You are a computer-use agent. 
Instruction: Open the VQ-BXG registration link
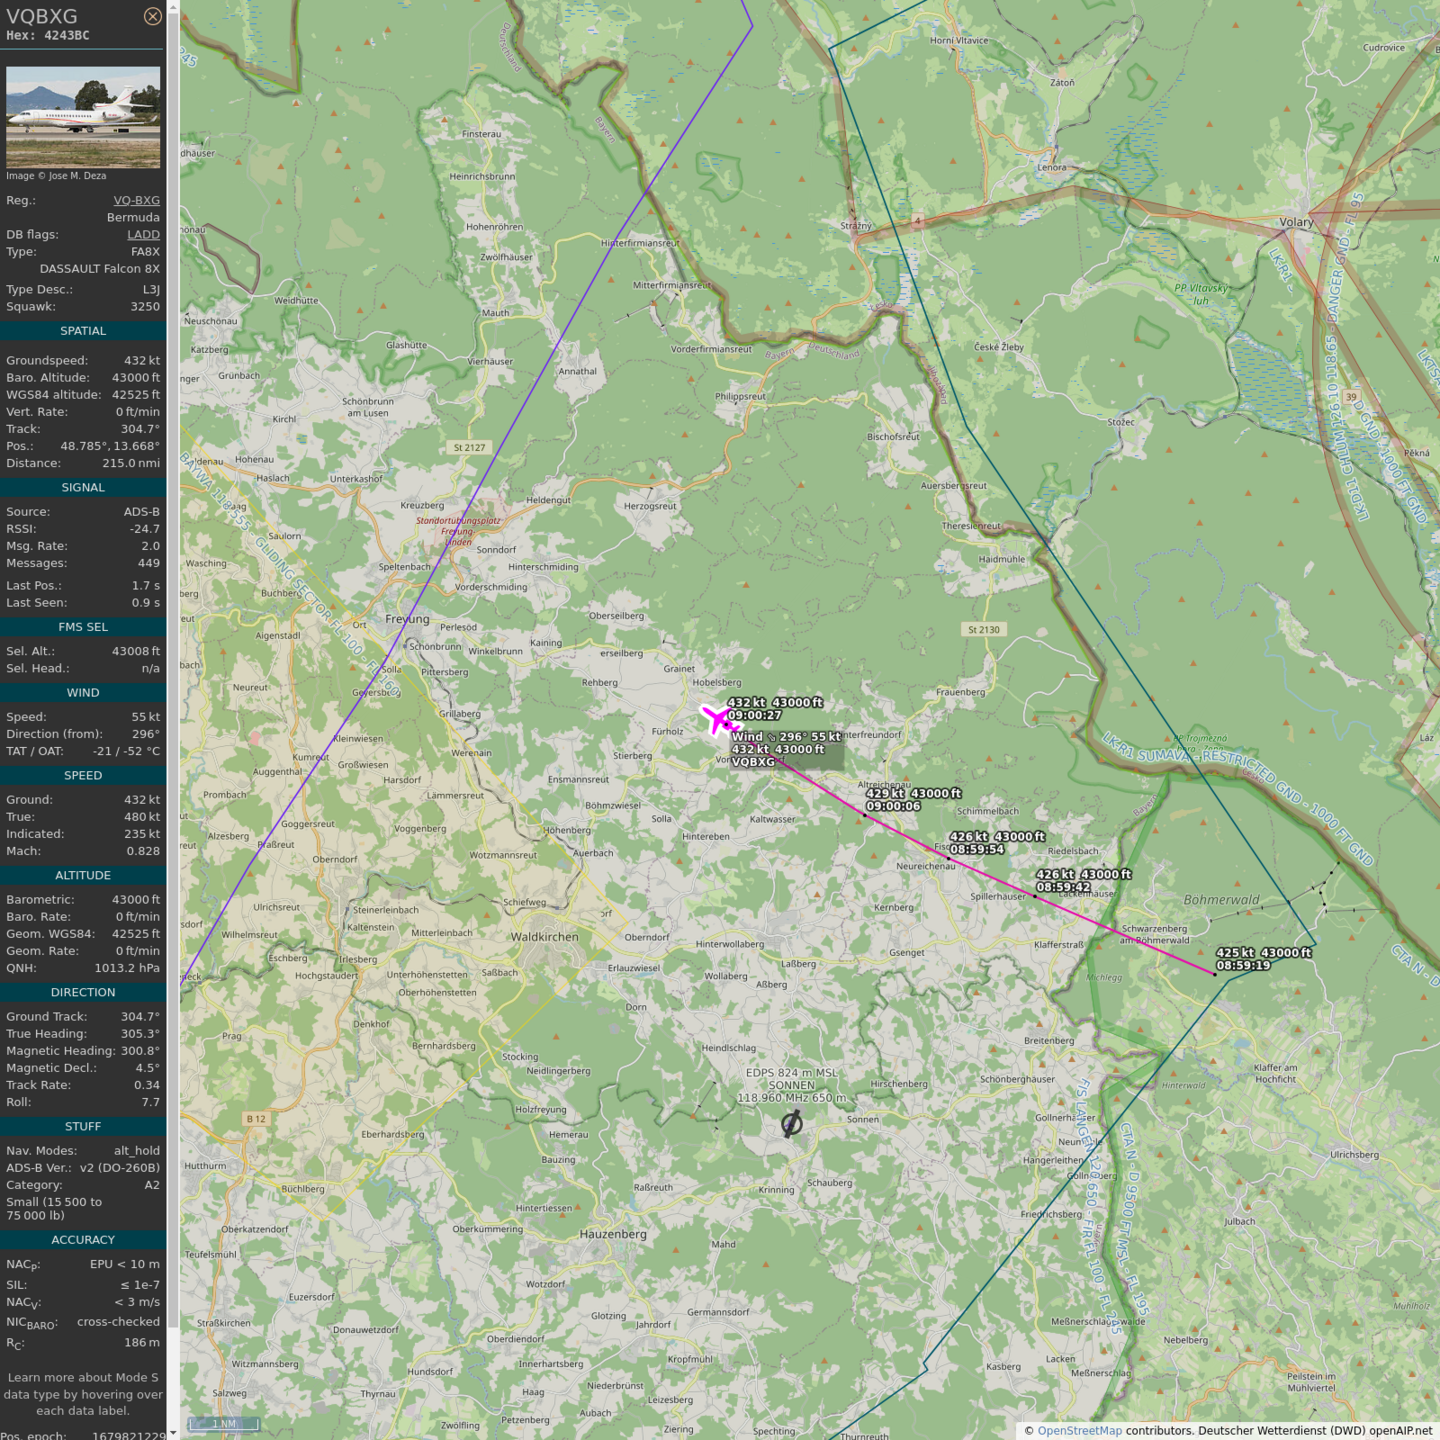pyautogui.click(x=136, y=200)
